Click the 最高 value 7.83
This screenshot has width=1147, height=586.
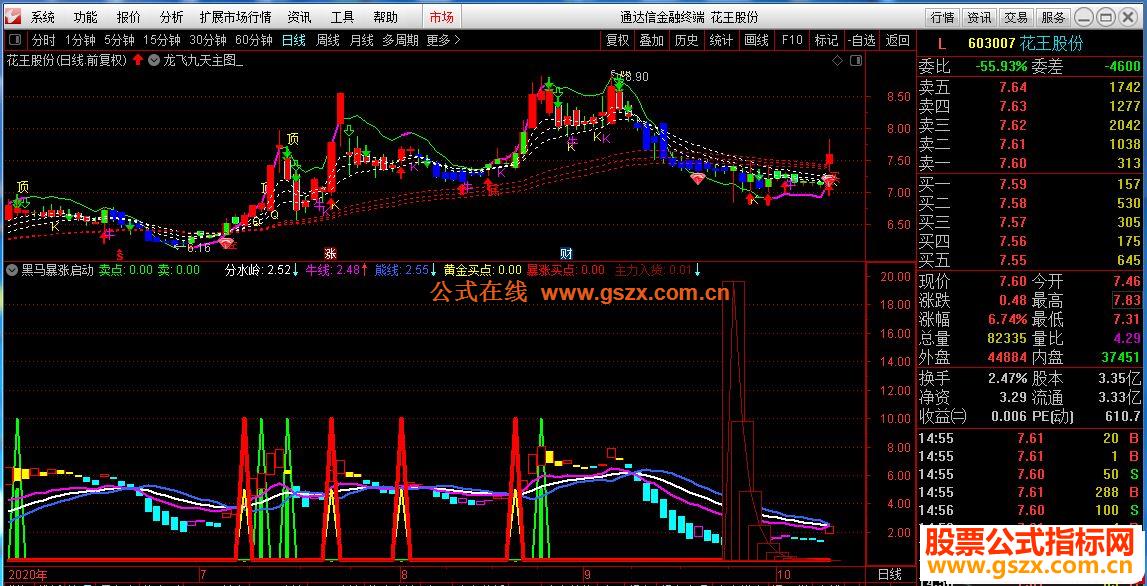pos(1127,301)
